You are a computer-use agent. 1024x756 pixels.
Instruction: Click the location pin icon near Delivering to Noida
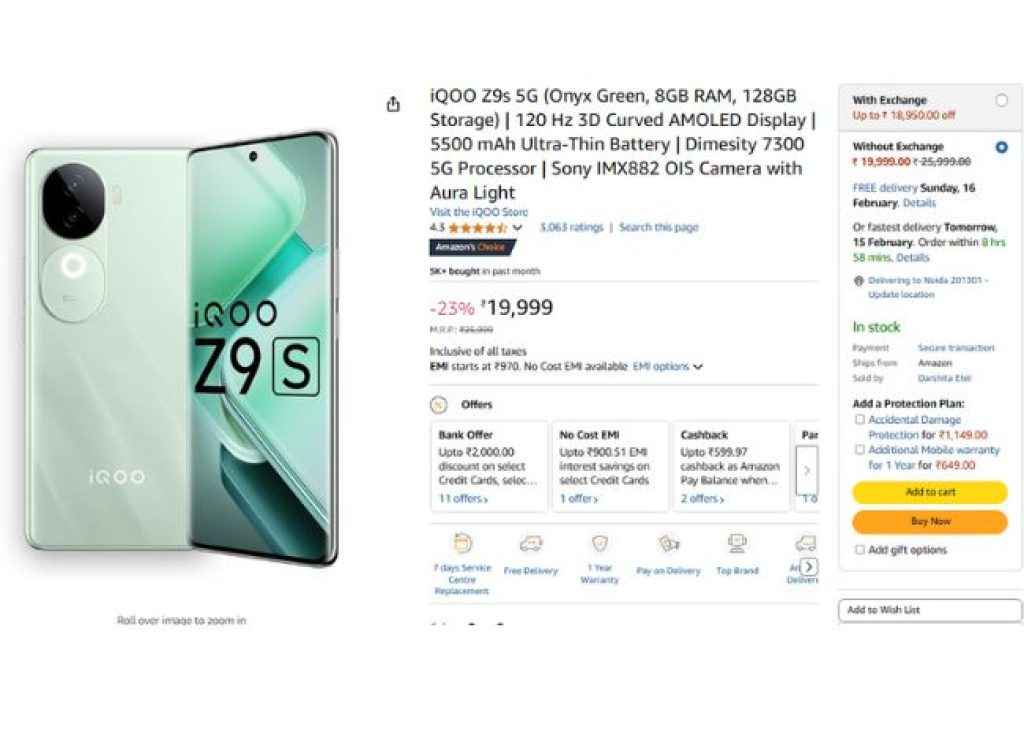(856, 281)
